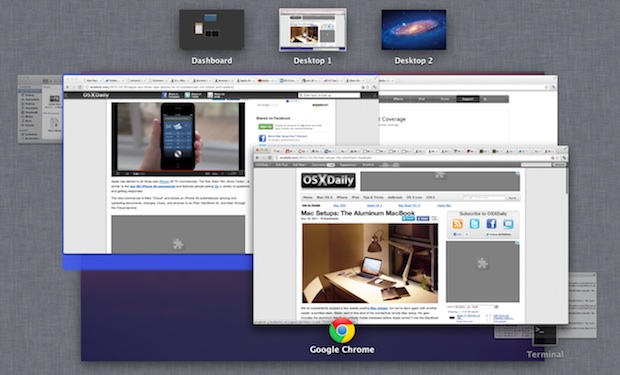Image resolution: width=620 pixels, height=375 pixels.
Task: Open the Tips & Tricks navigation item
Action: (x=373, y=197)
